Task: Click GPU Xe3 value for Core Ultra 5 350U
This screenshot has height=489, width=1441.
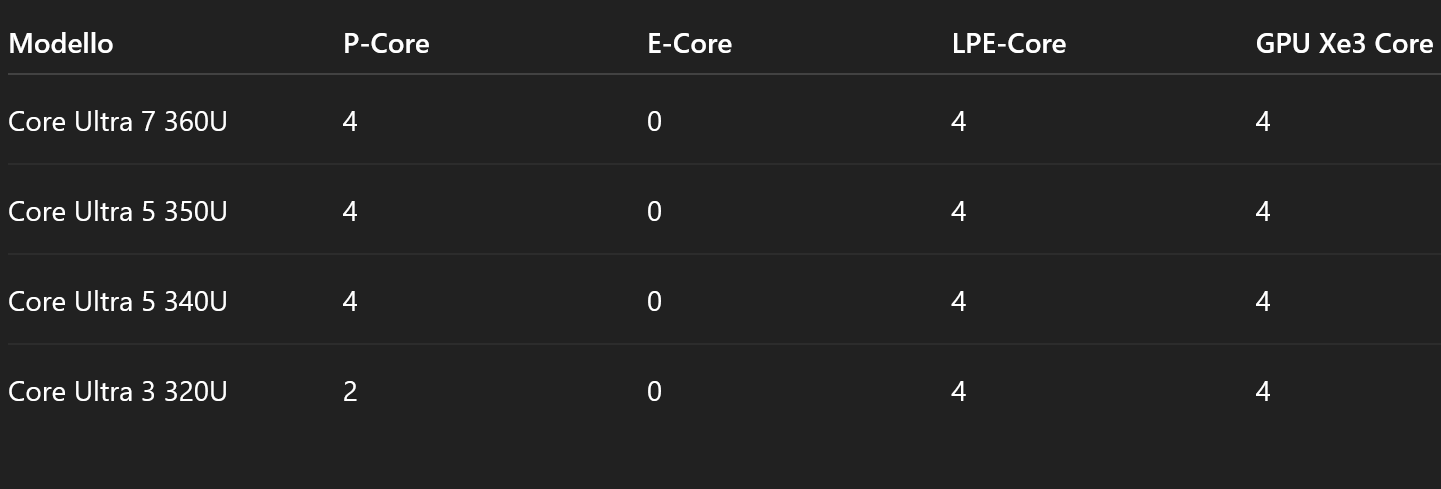Action: pos(1263,212)
